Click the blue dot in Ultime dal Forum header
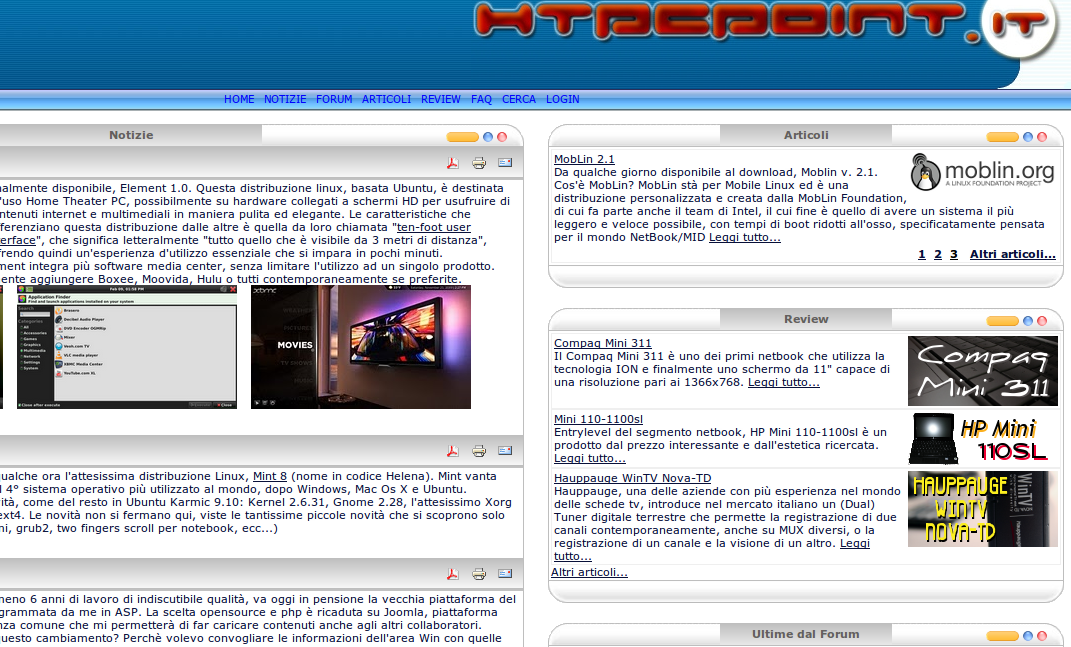 coord(1028,635)
